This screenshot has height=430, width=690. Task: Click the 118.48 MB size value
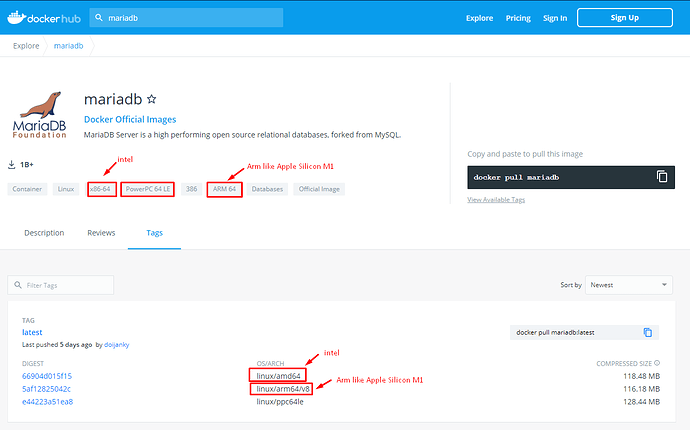642,376
